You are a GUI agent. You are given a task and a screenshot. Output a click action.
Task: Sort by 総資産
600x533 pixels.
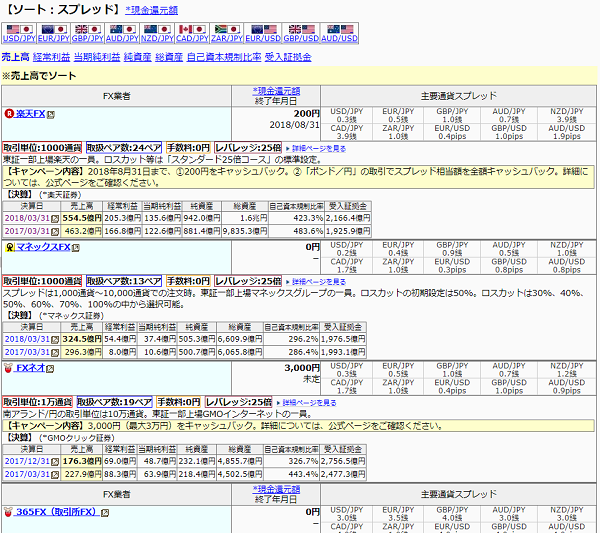169,57
